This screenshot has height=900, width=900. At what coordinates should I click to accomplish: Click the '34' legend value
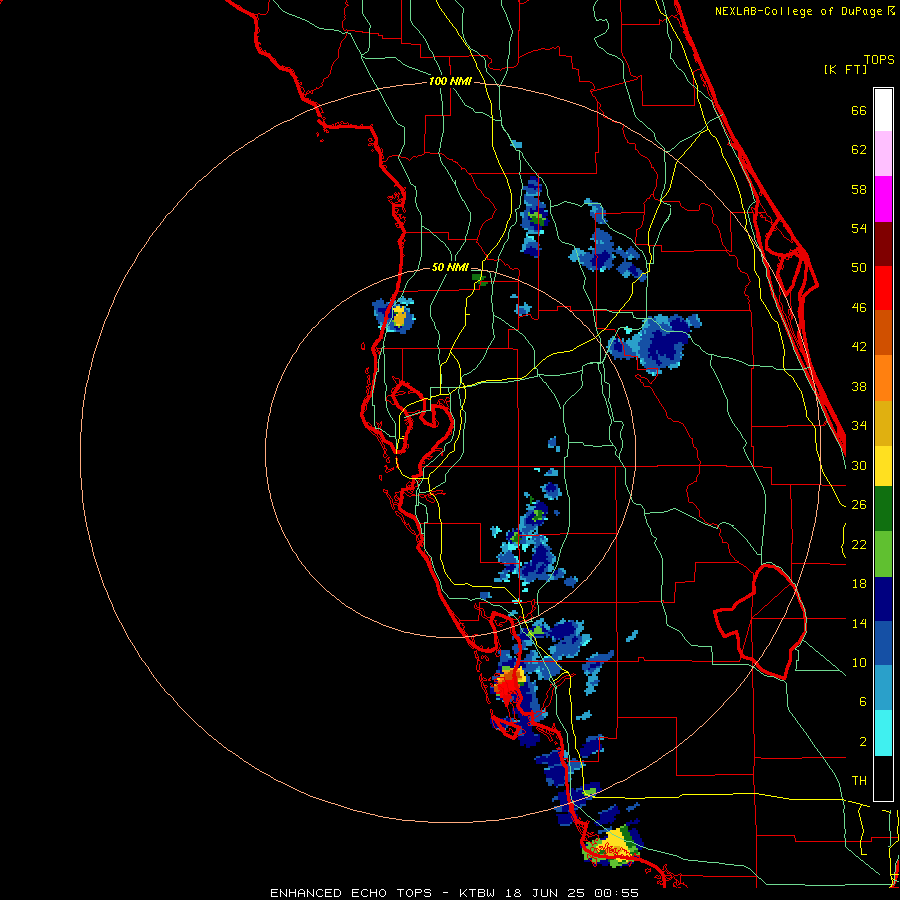859,426
